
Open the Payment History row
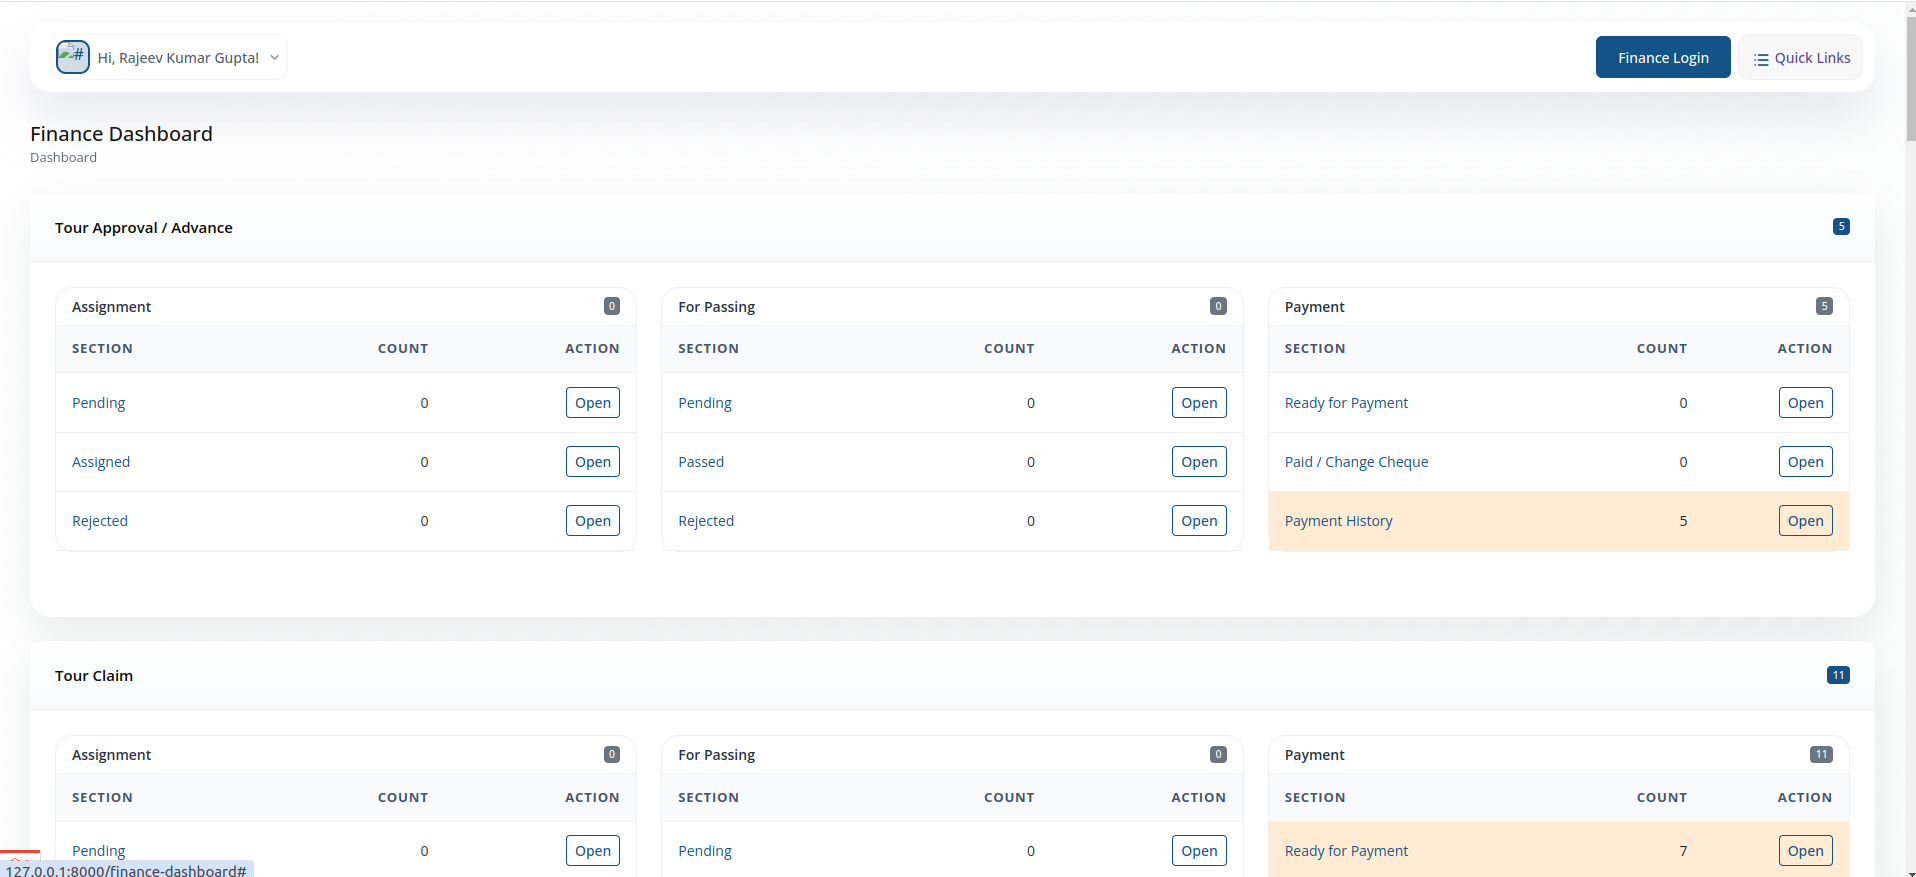pyautogui.click(x=1806, y=520)
